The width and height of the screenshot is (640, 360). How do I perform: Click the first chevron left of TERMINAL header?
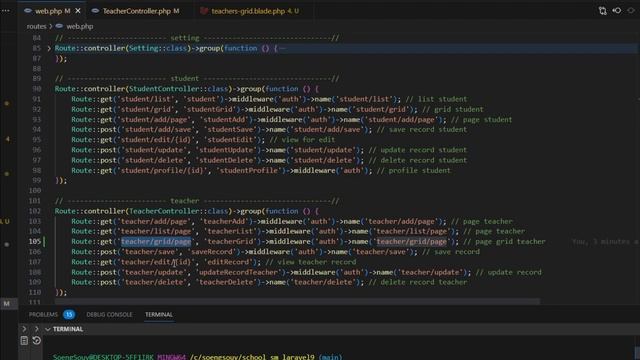(24, 329)
